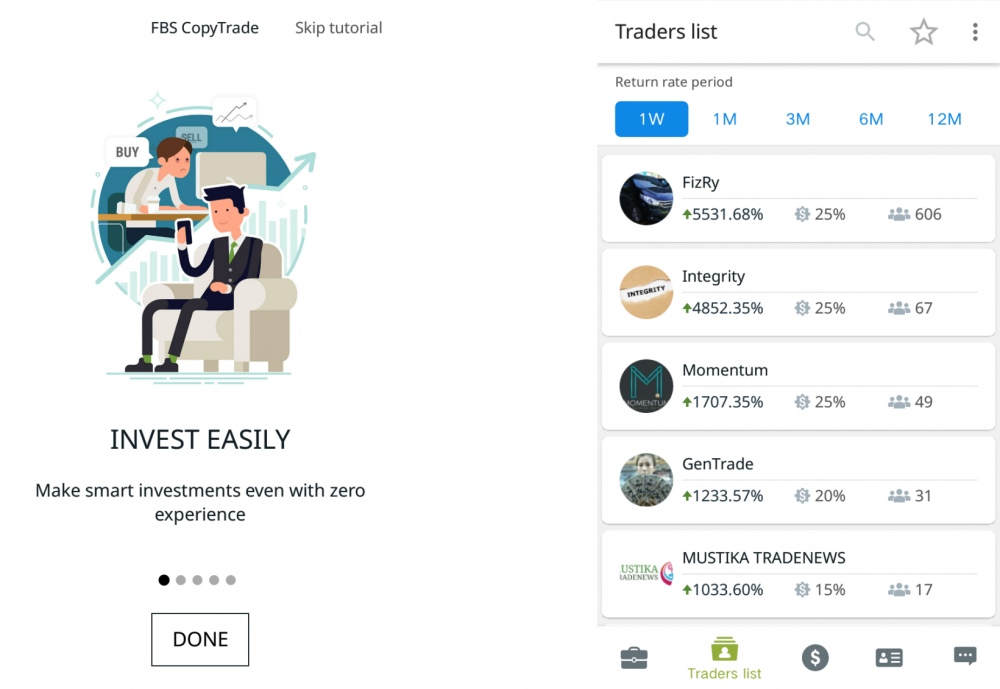1000x689 pixels.
Task: Open the Momentum trader card
Action: (x=798, y=386)
